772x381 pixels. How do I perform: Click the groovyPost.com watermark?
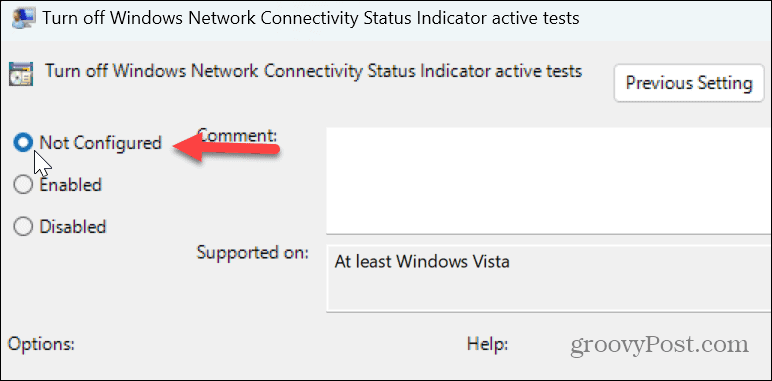click(x=659, y=345)
